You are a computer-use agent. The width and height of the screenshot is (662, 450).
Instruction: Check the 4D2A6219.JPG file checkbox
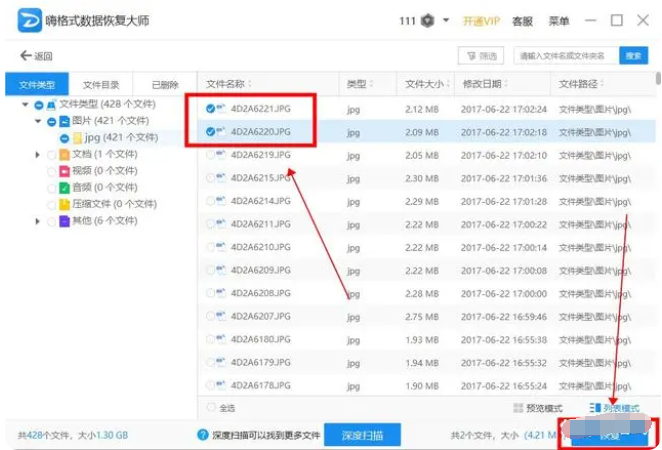210,155
